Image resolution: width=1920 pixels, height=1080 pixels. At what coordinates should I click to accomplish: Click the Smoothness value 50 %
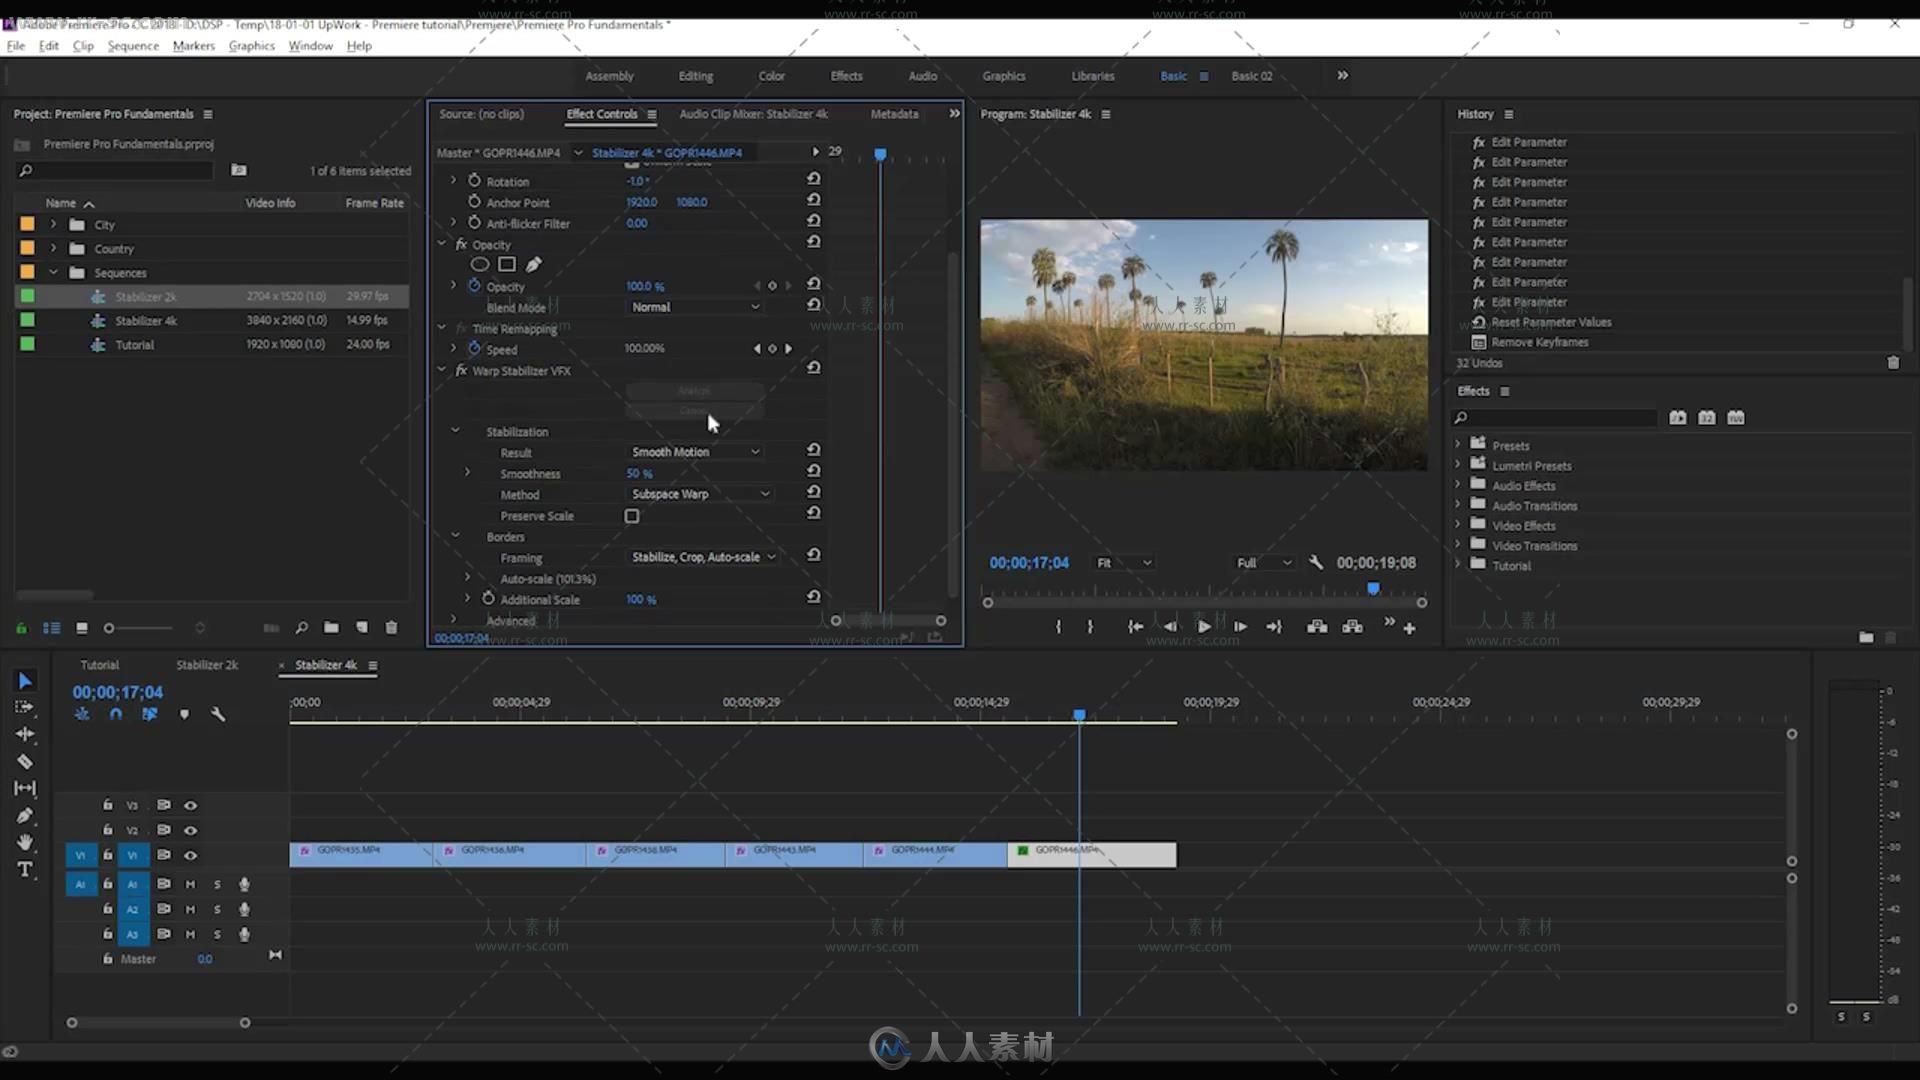coord(639,474)
